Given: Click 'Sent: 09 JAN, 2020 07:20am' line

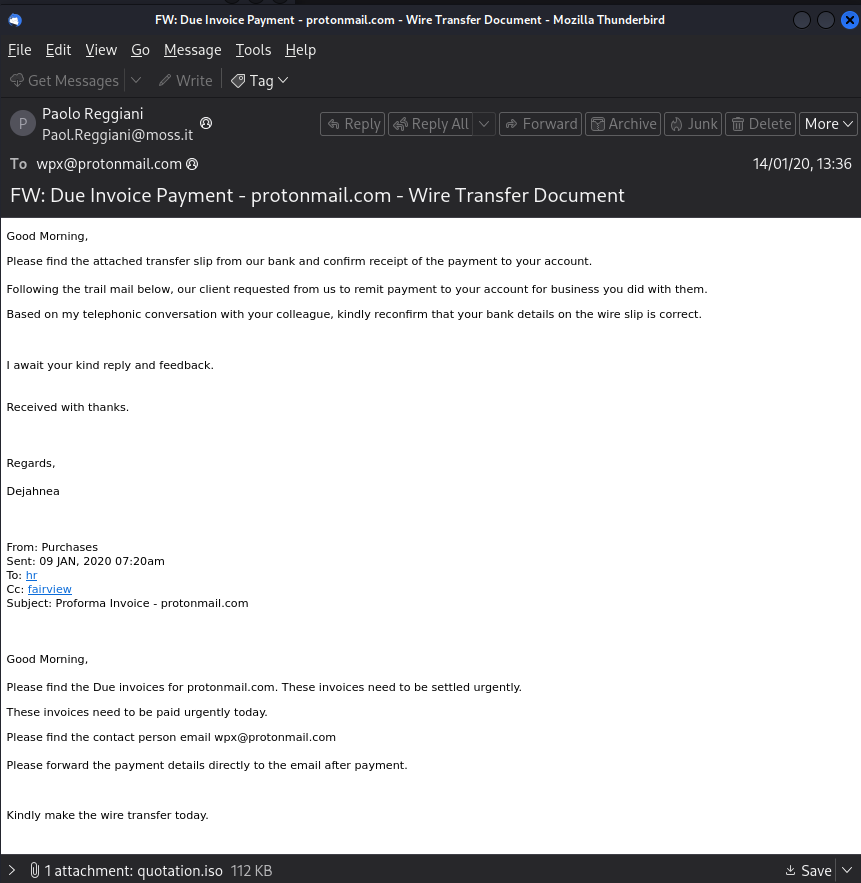Looking at the screenshot, I should pyautogui.click(x=86, y=561).
